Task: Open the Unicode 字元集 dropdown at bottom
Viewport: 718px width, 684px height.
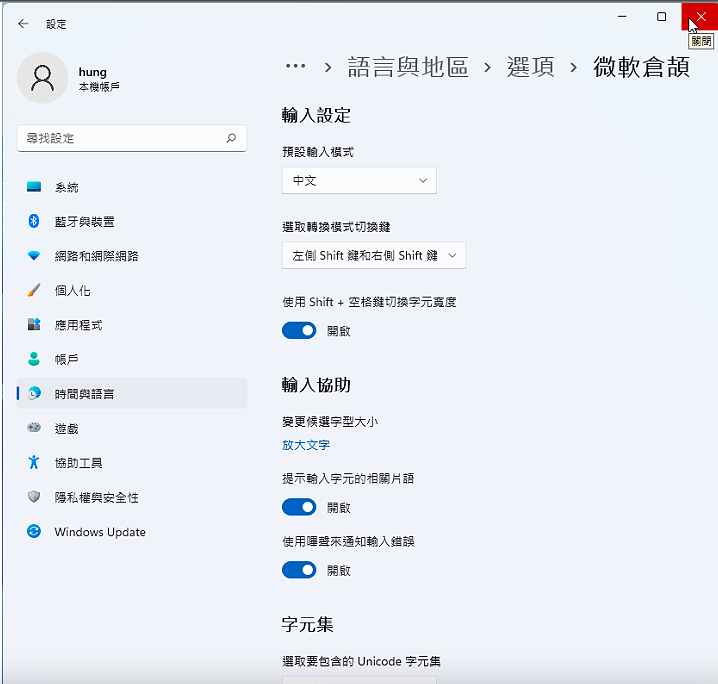Action: tap(359, 680)
